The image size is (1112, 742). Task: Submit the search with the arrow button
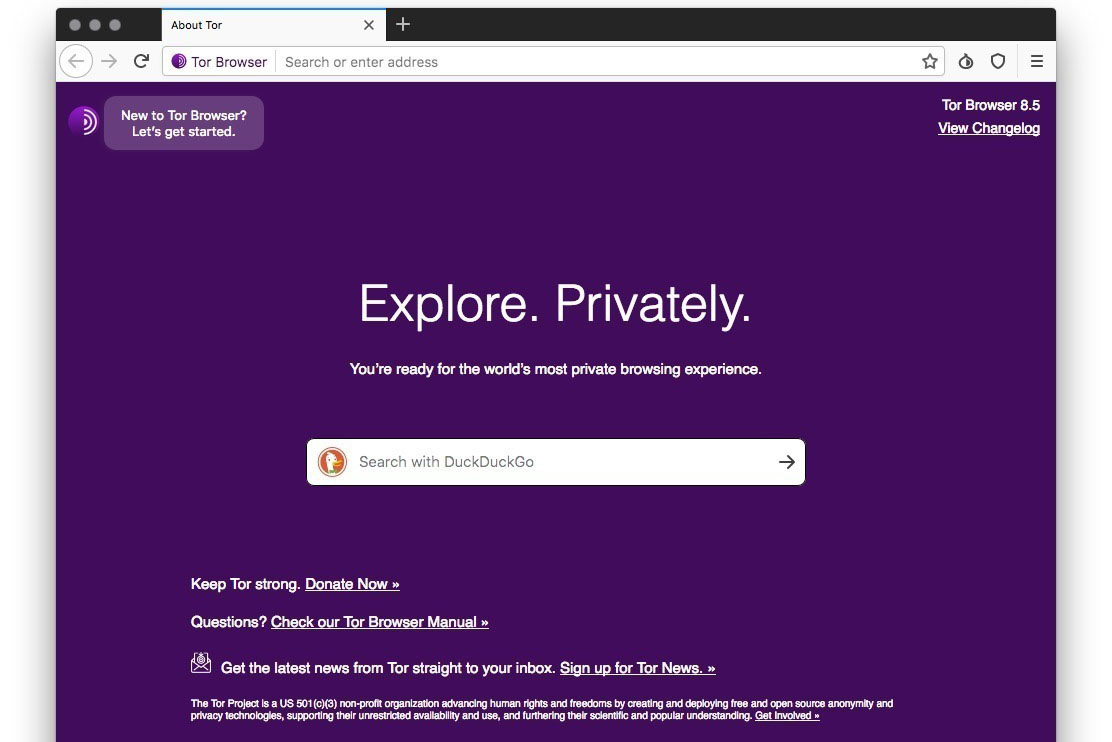point(786,462)
